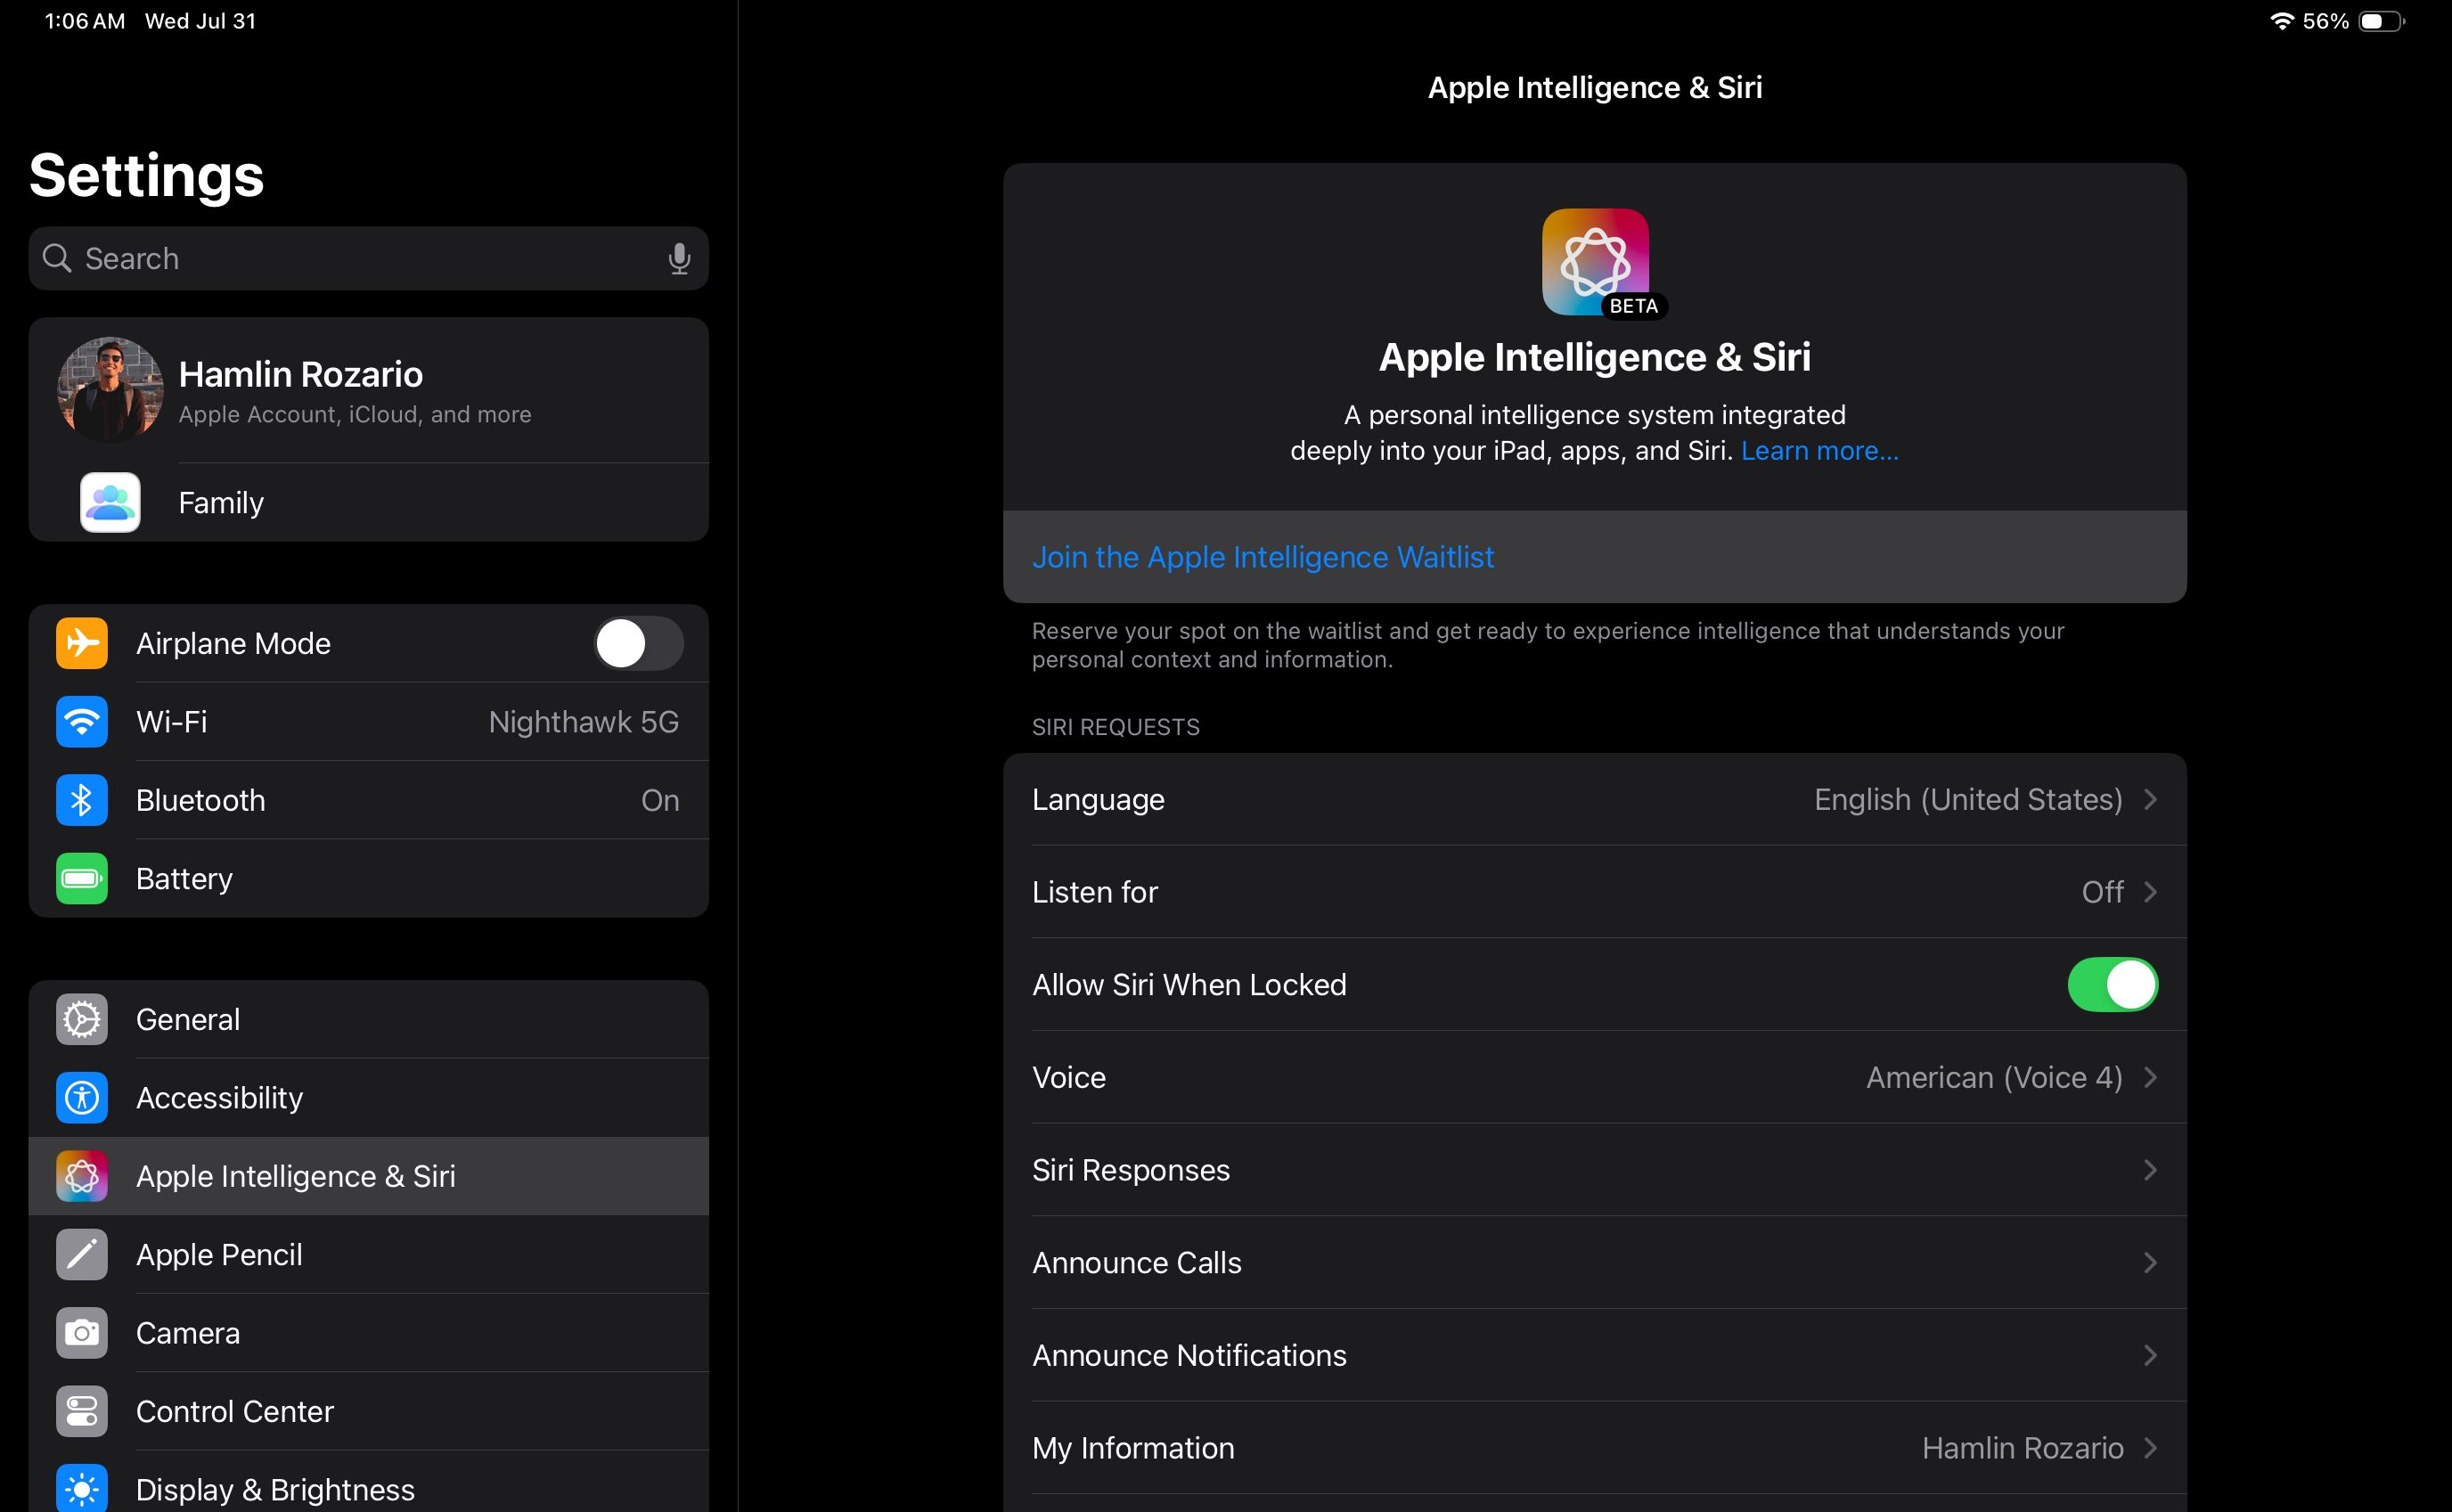Open Apple Intelligence & Siri settings icon
This screenshot has width=2452, height=1512.
coord(82,1175)
